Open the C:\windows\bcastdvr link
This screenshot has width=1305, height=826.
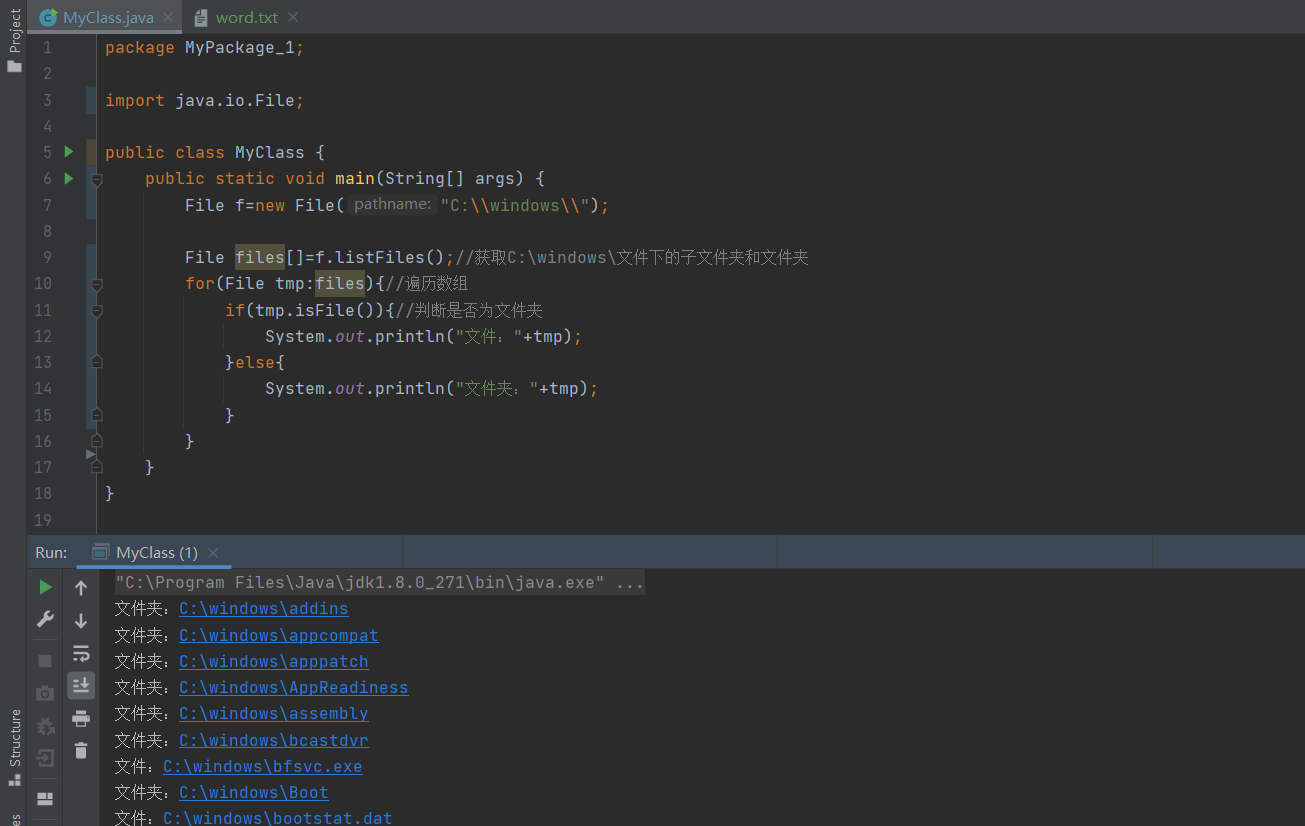274,740
